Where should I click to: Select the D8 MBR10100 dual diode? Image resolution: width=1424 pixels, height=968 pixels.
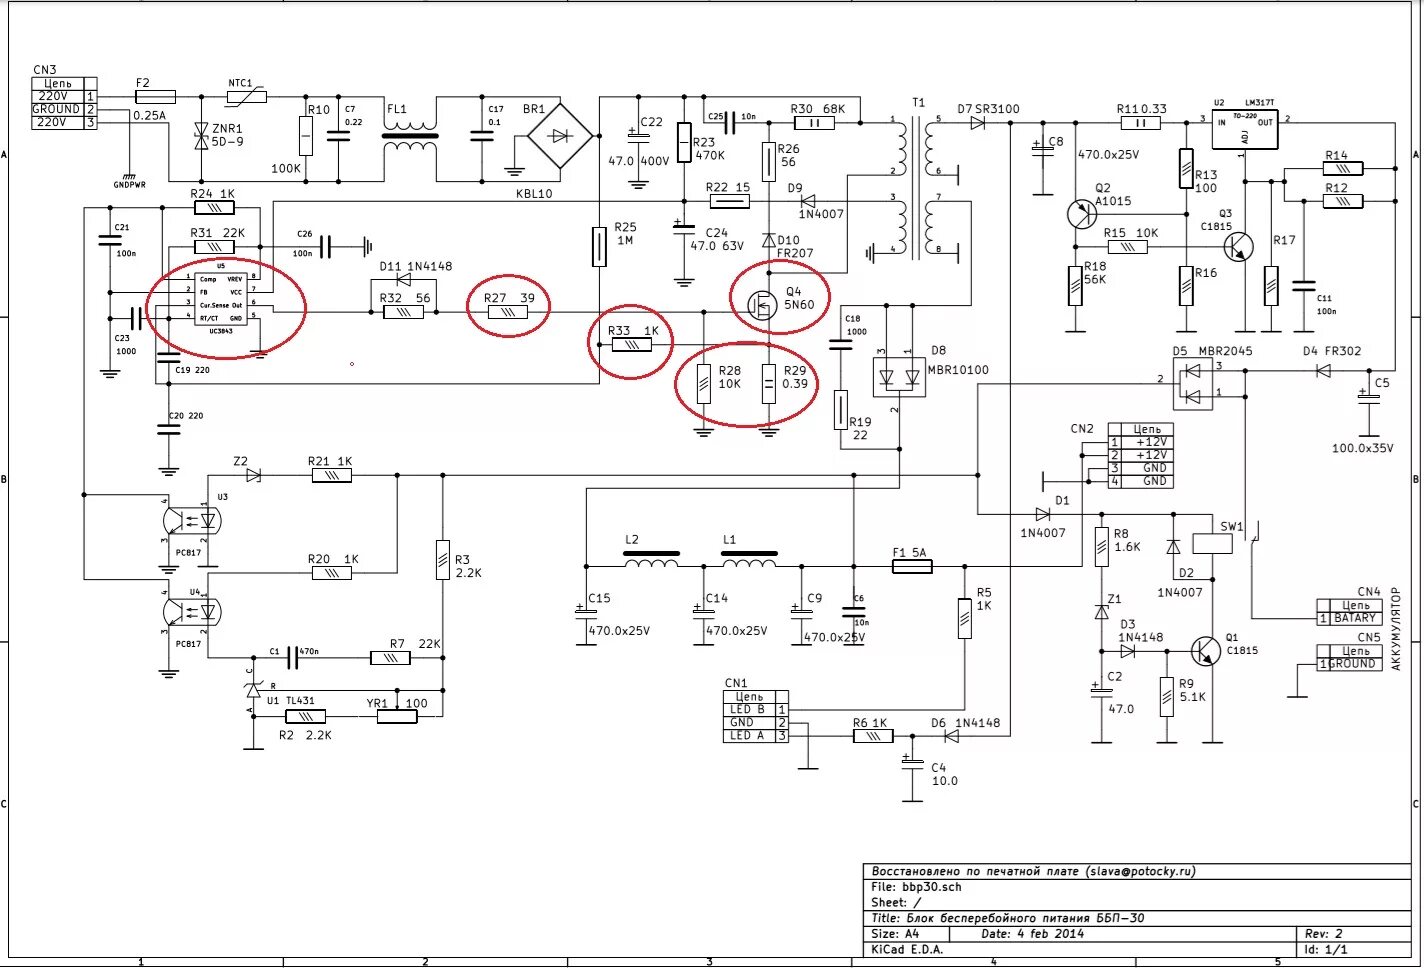pyautogui.click(x=899, y=377)
